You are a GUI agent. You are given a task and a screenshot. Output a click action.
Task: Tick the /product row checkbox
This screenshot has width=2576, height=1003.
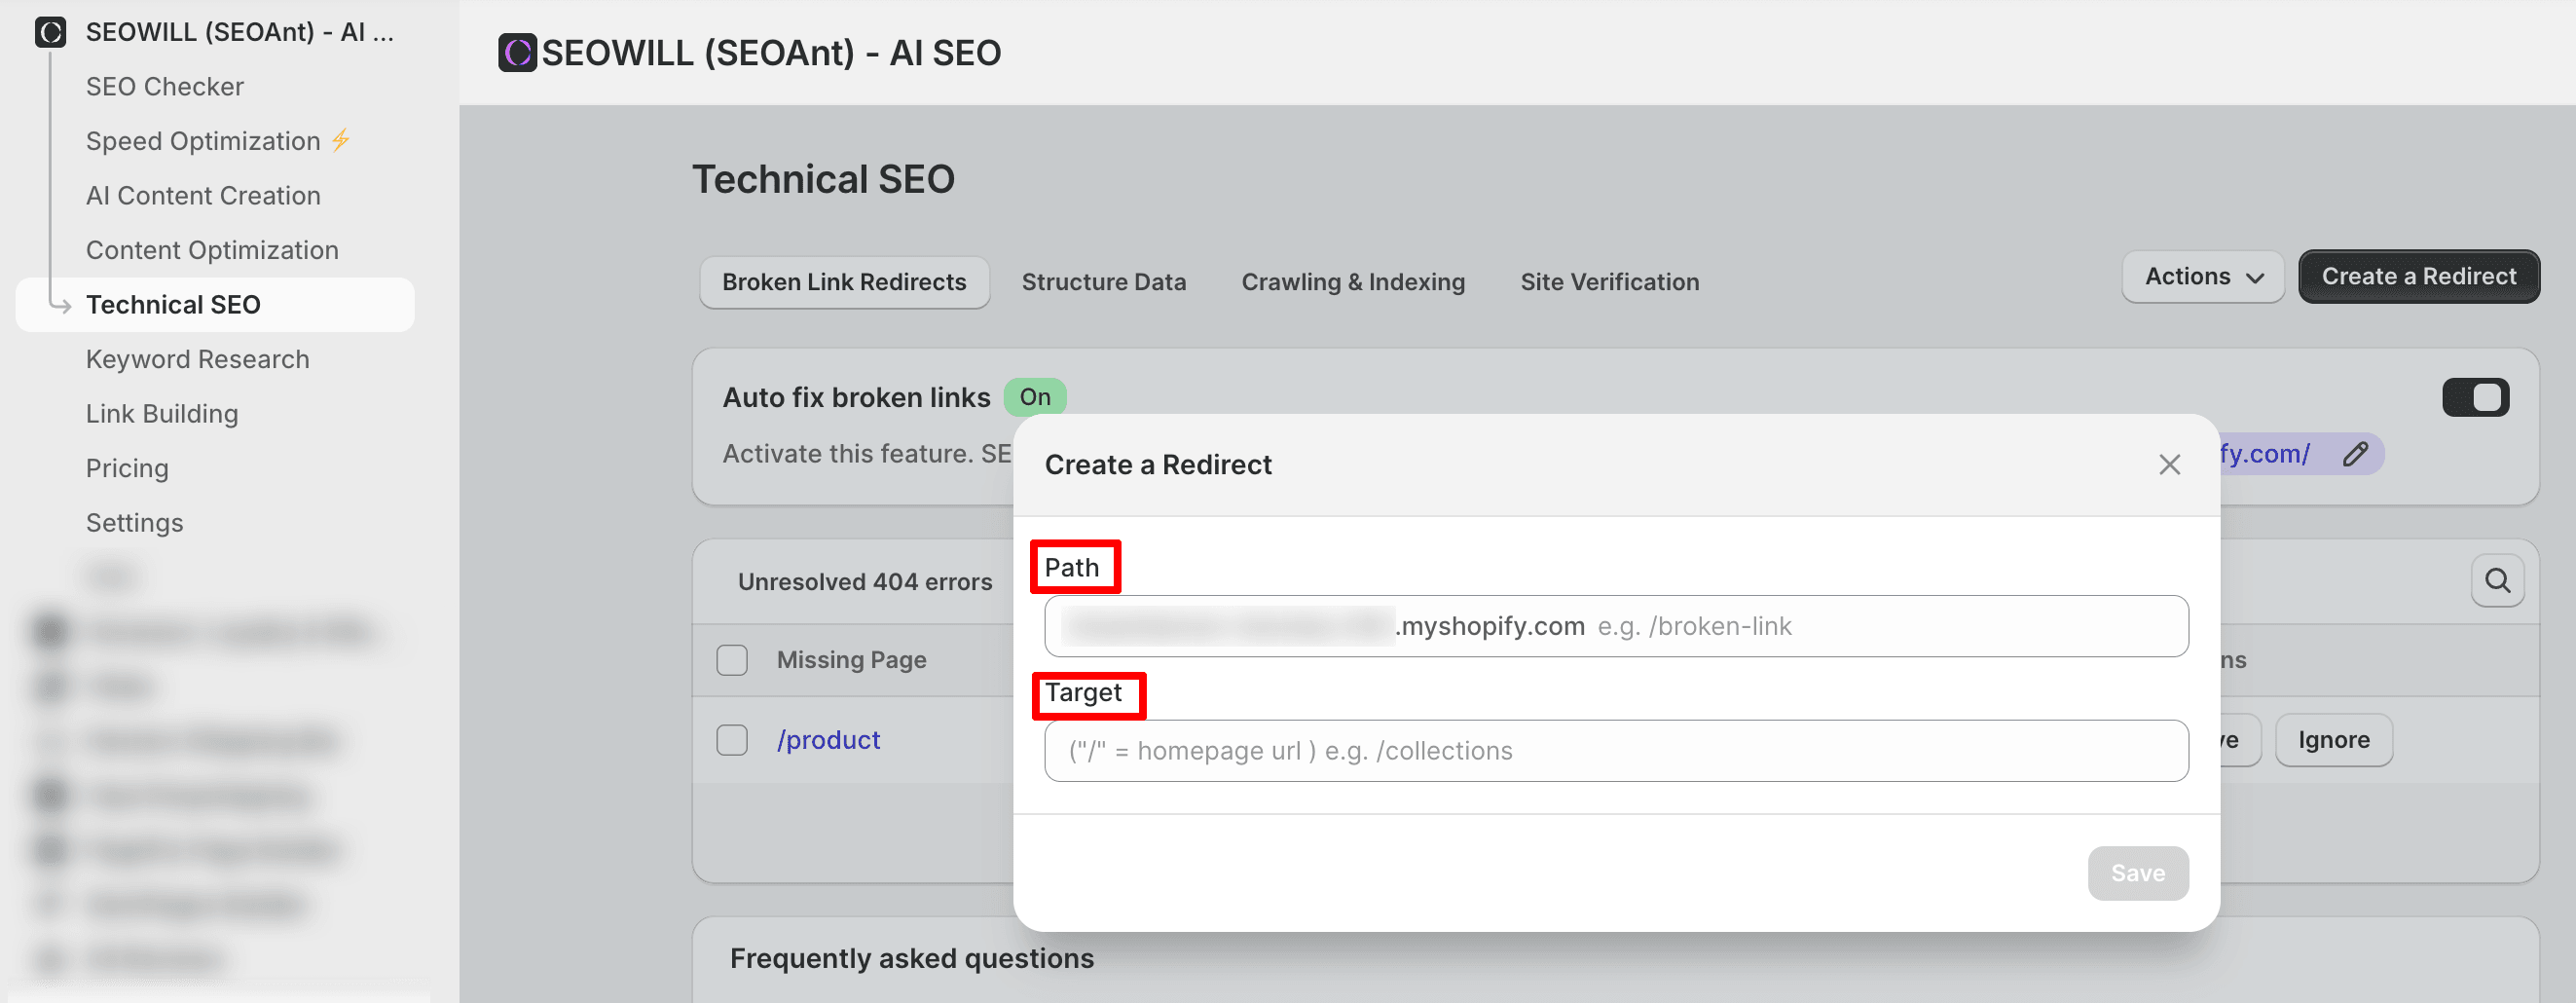pyautogui.click(x=732, y=740)
